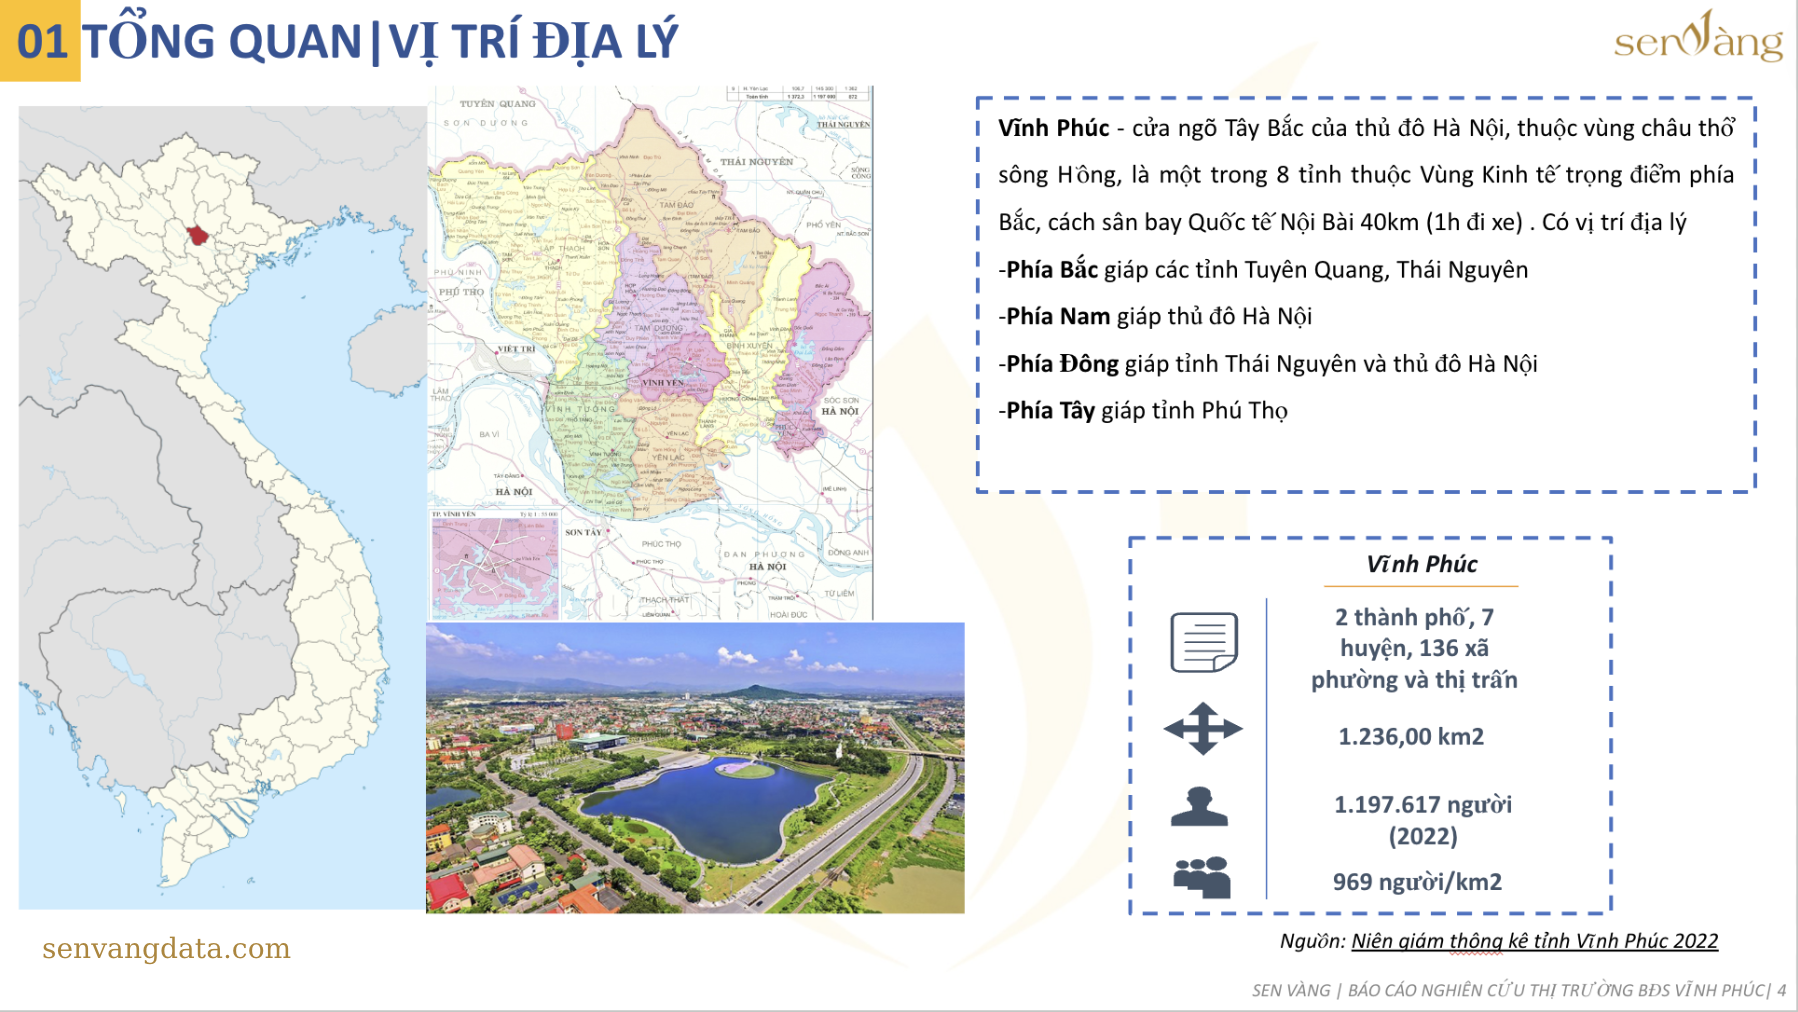Click the single person population icon
The image size is (1798, 1012).
(1200, 807)
